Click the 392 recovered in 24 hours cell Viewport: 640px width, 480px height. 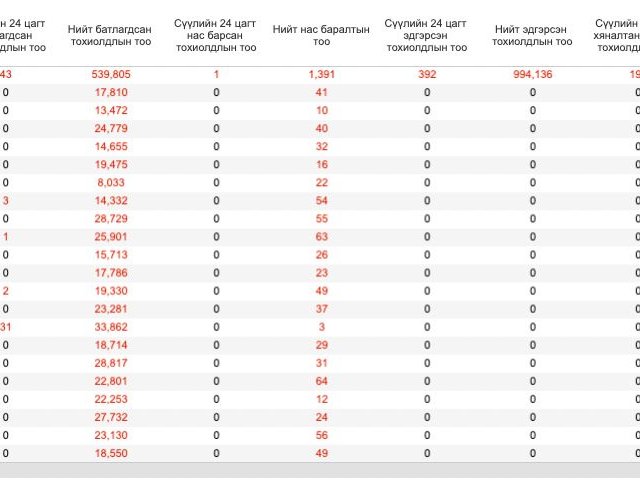427,74
